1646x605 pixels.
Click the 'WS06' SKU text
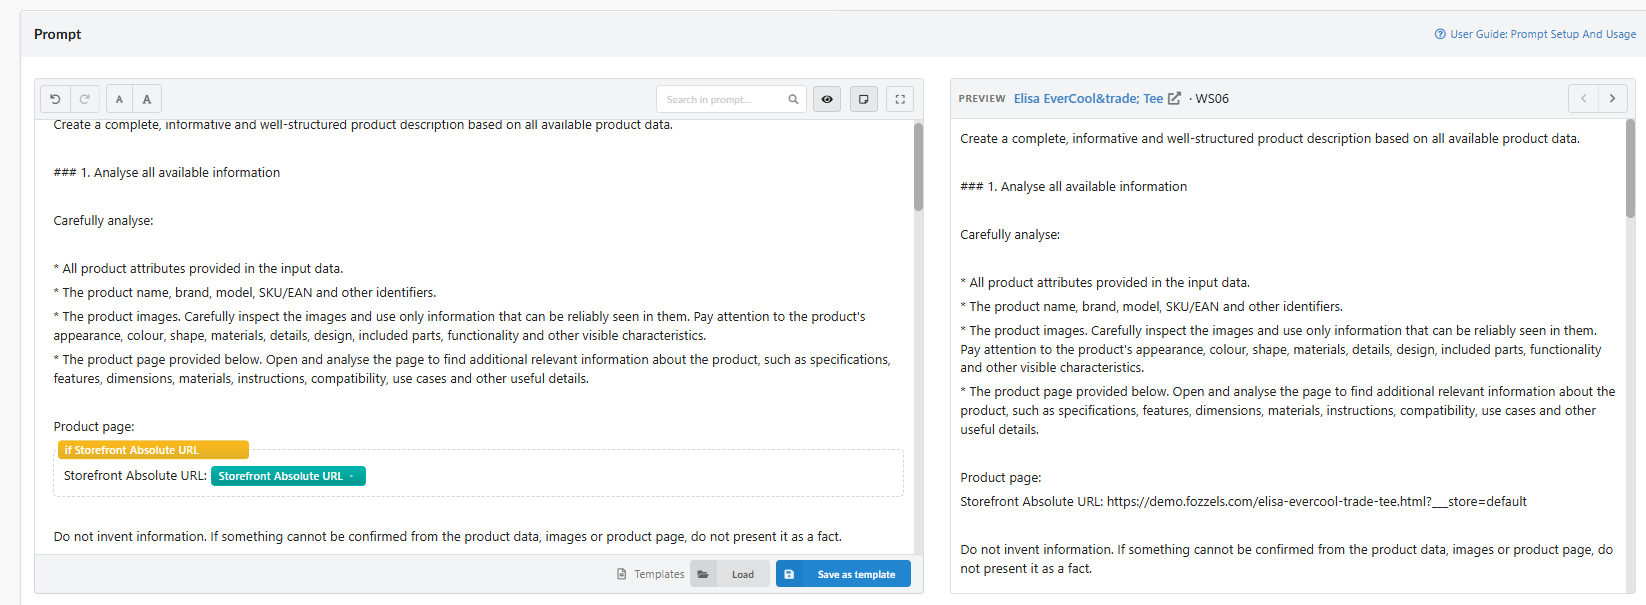pyautogui.click(x=1212, y=98)
